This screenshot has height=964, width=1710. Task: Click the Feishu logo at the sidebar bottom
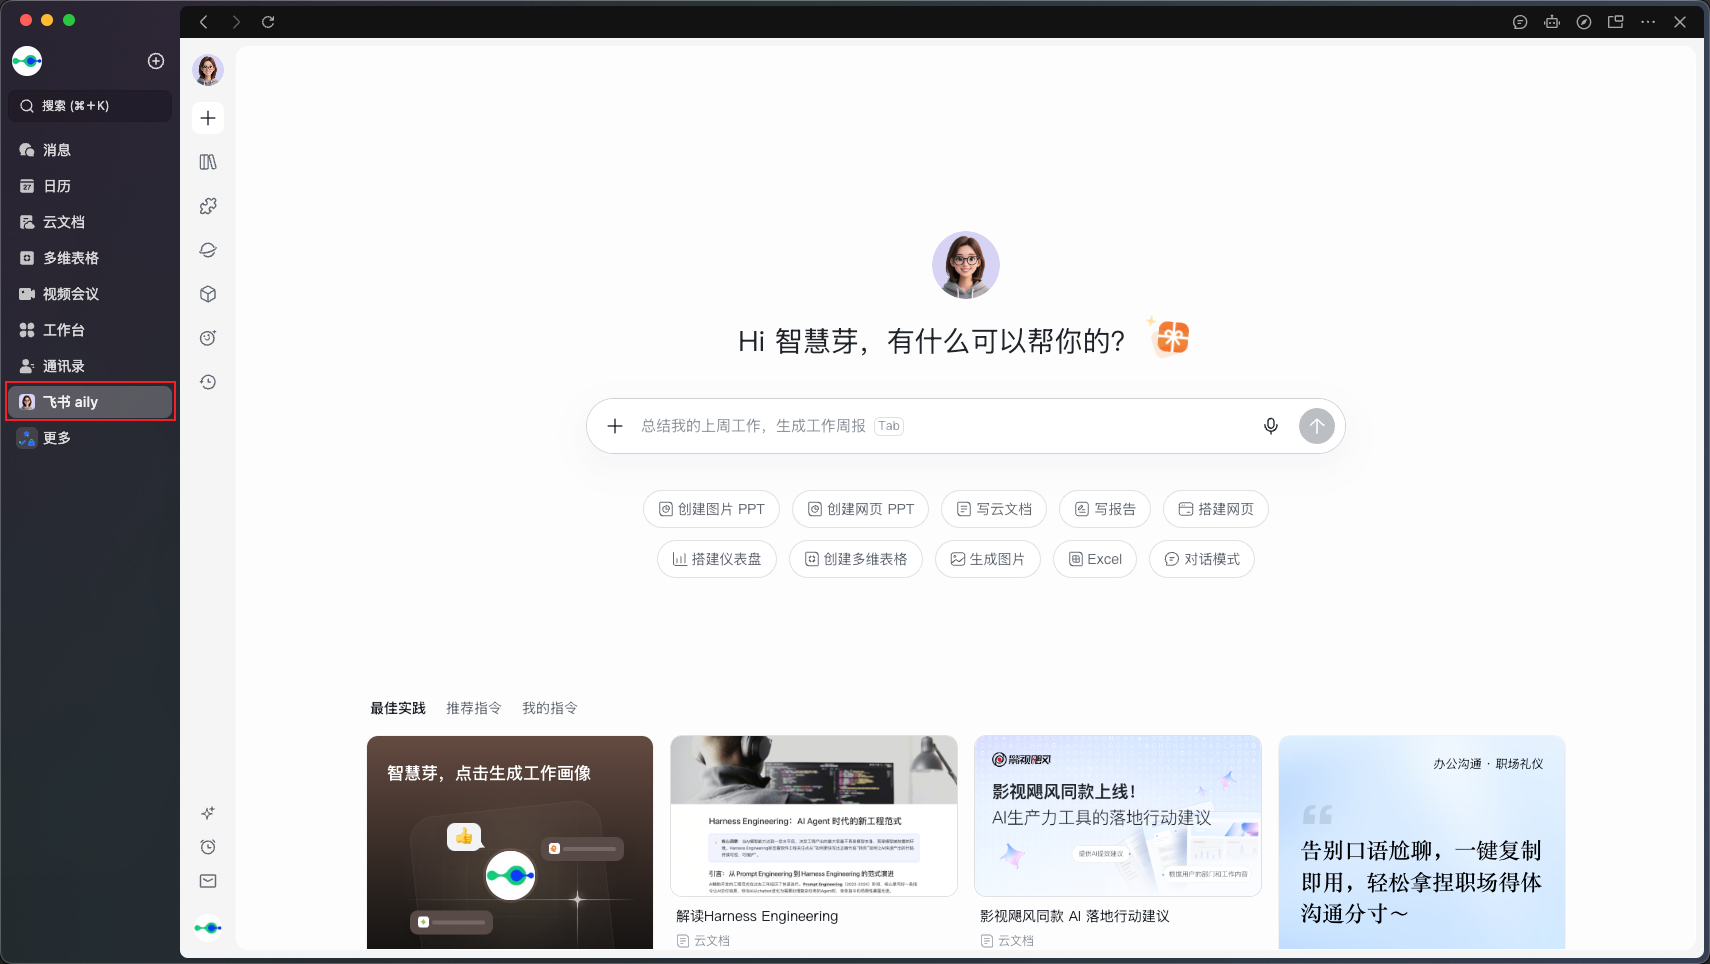208,928
